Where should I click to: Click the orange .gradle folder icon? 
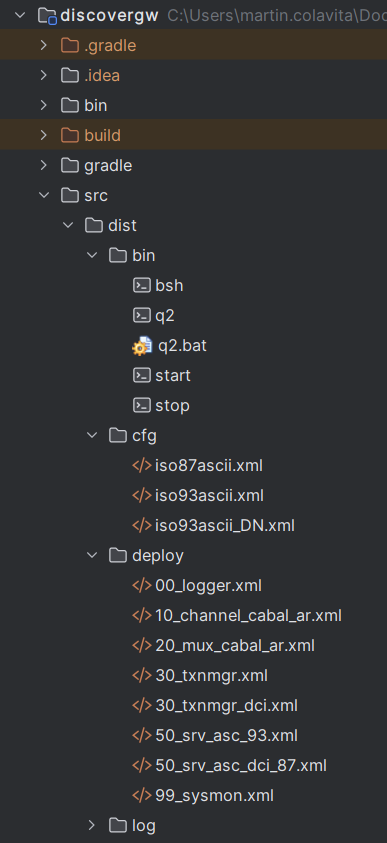(x=70, y=46)
